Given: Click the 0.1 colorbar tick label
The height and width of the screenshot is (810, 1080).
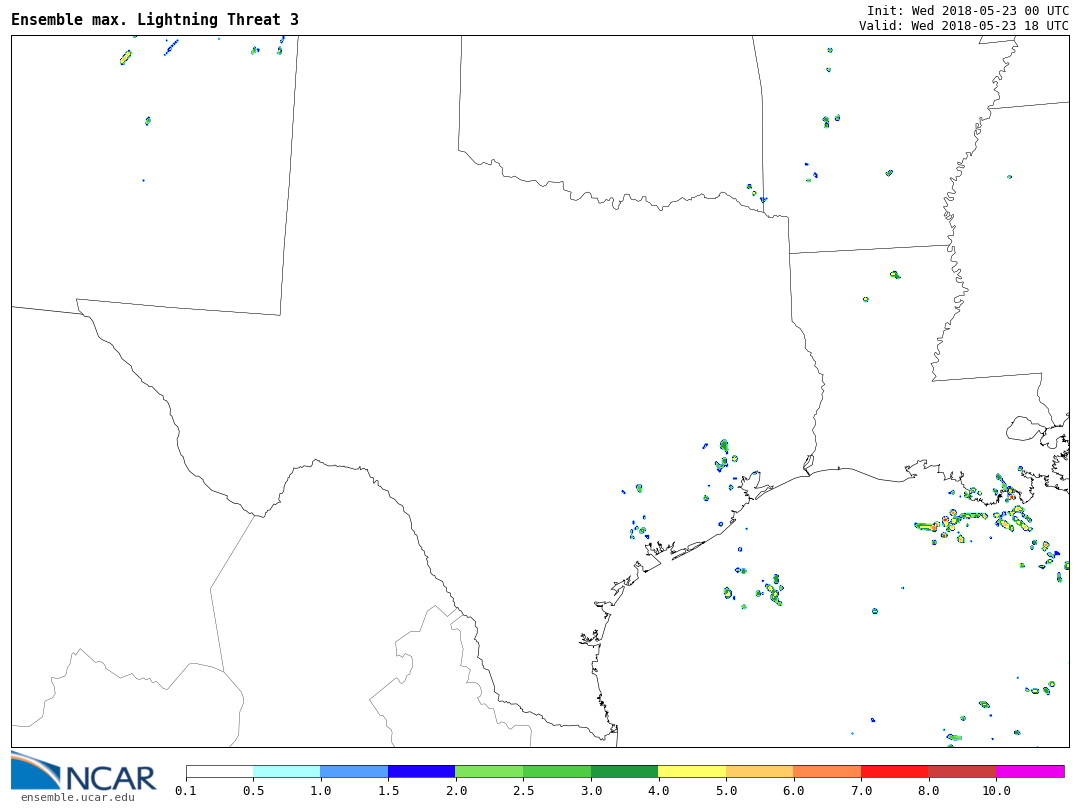Looking at the screenshot, I should coord(186,791).
